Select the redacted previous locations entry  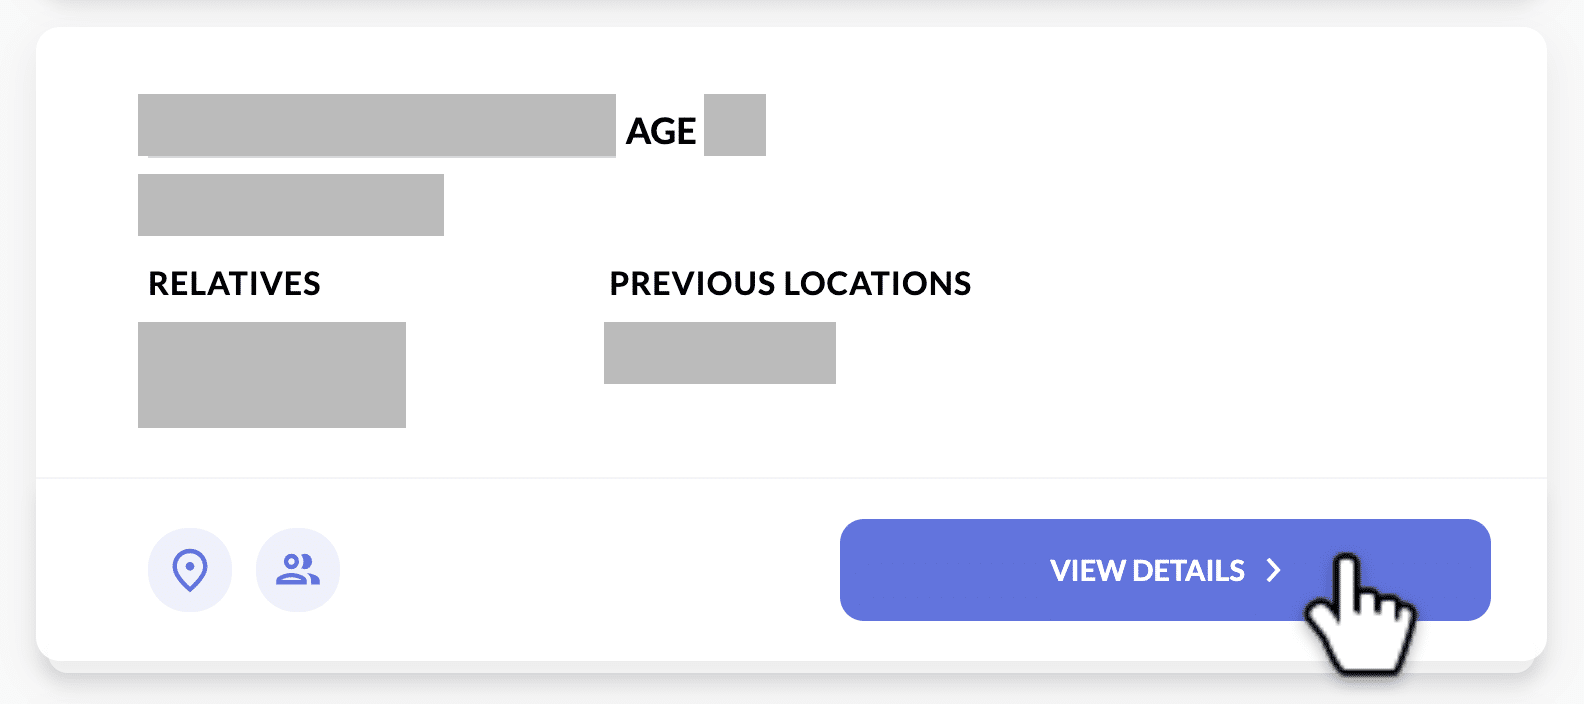pos(720,353)
